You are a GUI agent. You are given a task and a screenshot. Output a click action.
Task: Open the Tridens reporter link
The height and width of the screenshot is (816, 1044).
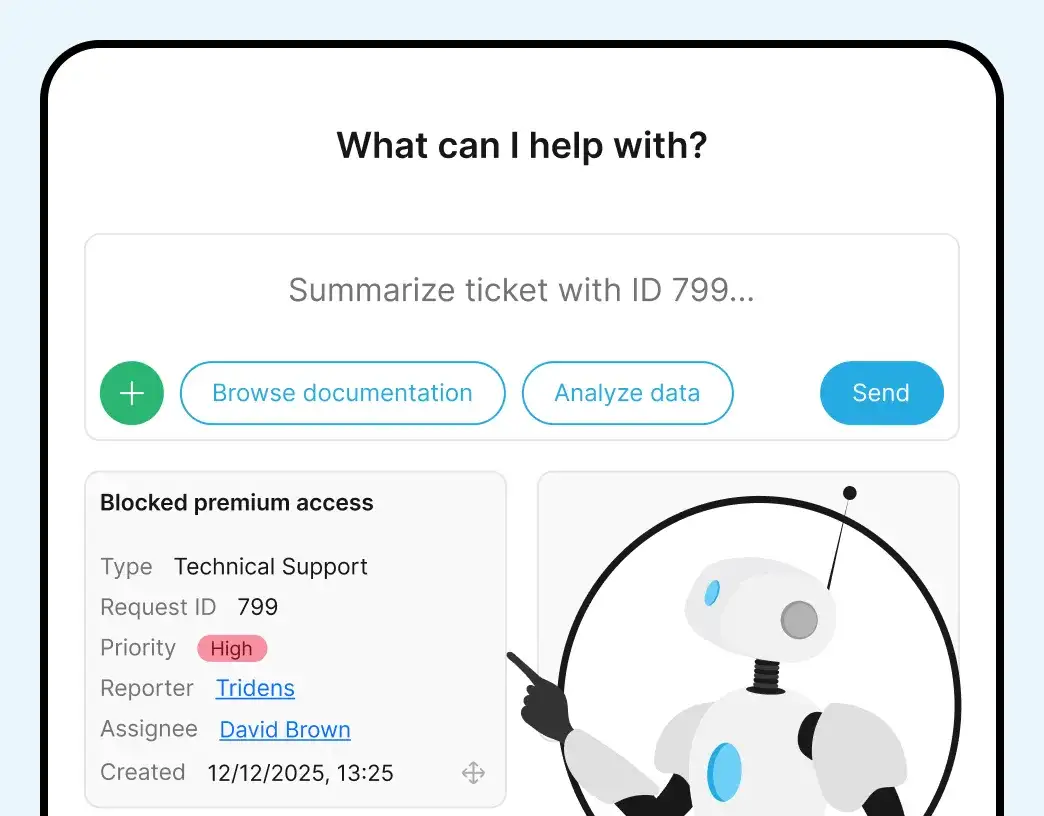point(255,688)
